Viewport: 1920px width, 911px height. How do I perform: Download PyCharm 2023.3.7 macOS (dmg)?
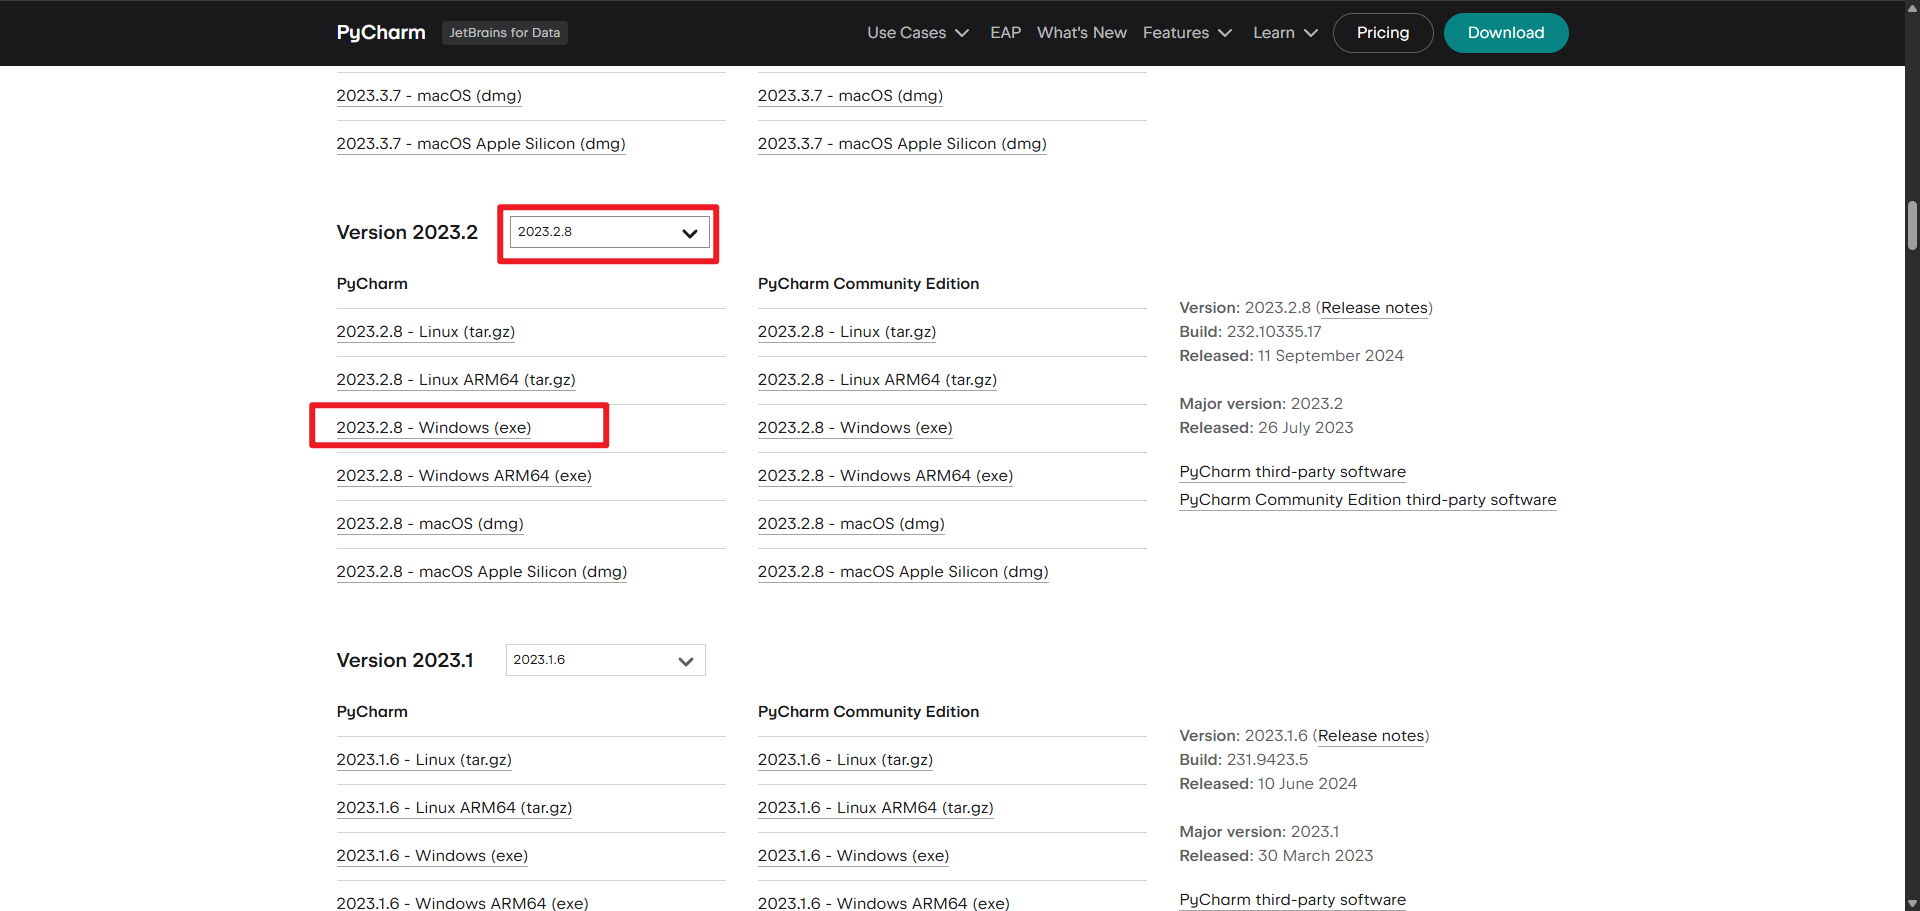429,96
